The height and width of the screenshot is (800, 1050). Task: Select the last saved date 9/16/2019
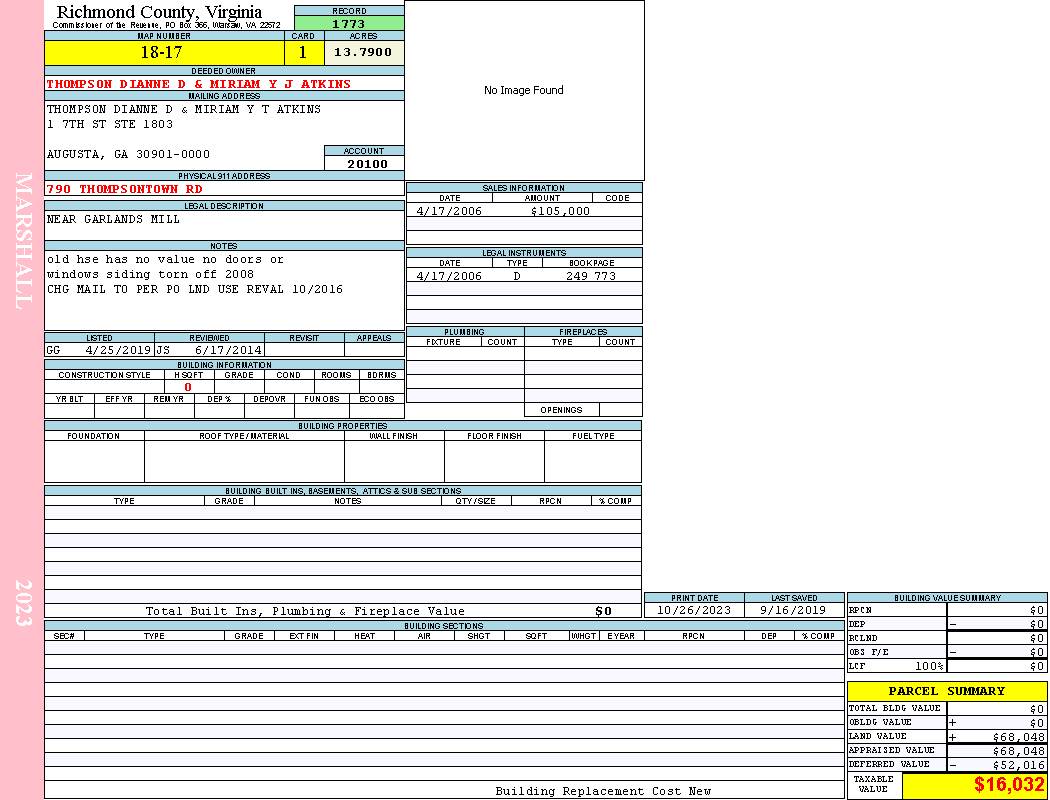click(x=794, y=610)
